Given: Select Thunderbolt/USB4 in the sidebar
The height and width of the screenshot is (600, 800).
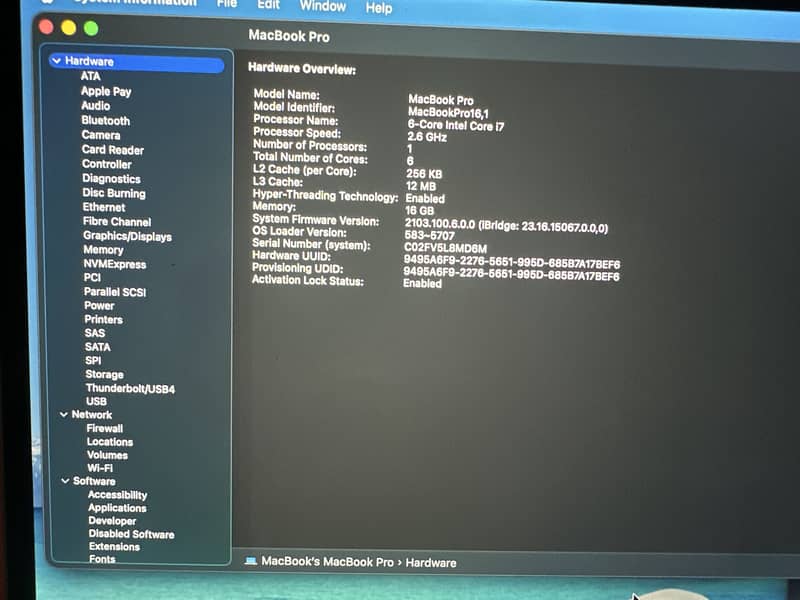Looking at the screenshot, I should 130,389.
